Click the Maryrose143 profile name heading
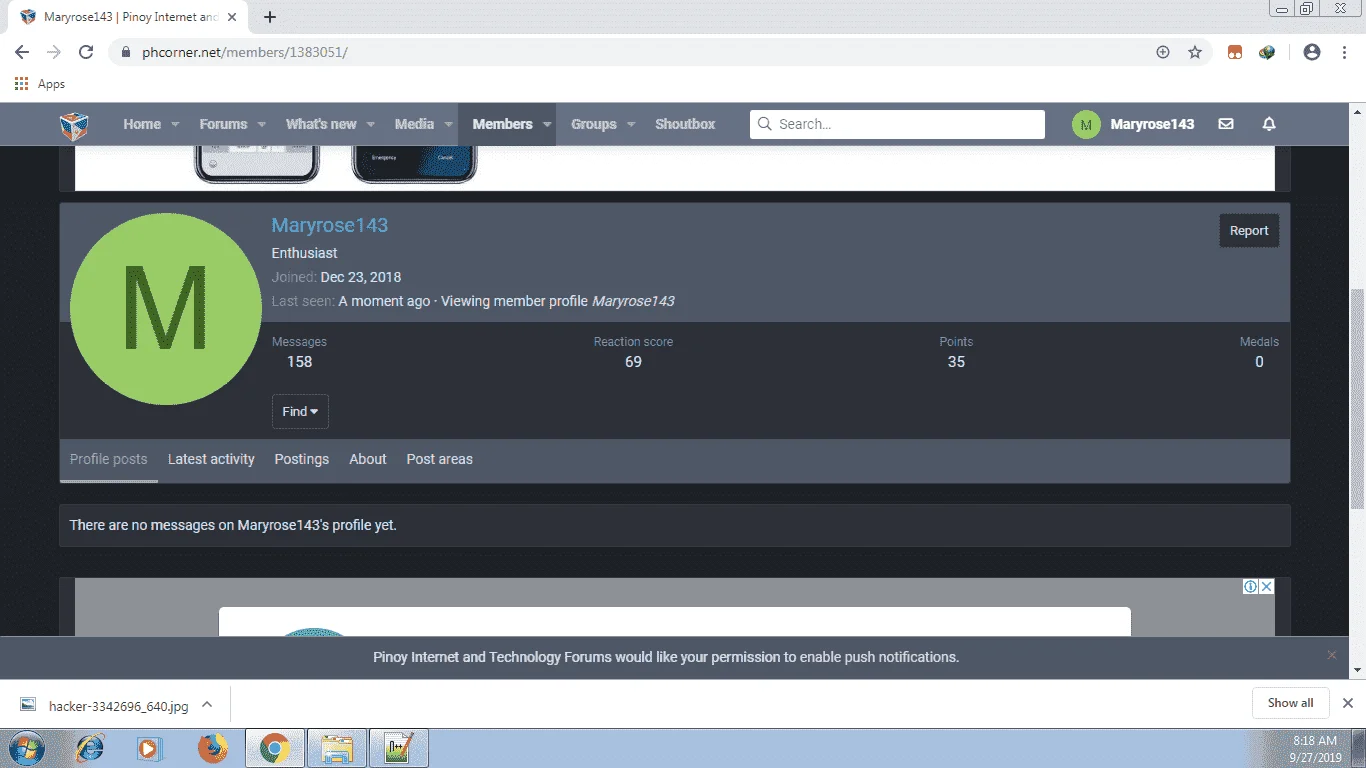1366x768 pixels. 330,225
